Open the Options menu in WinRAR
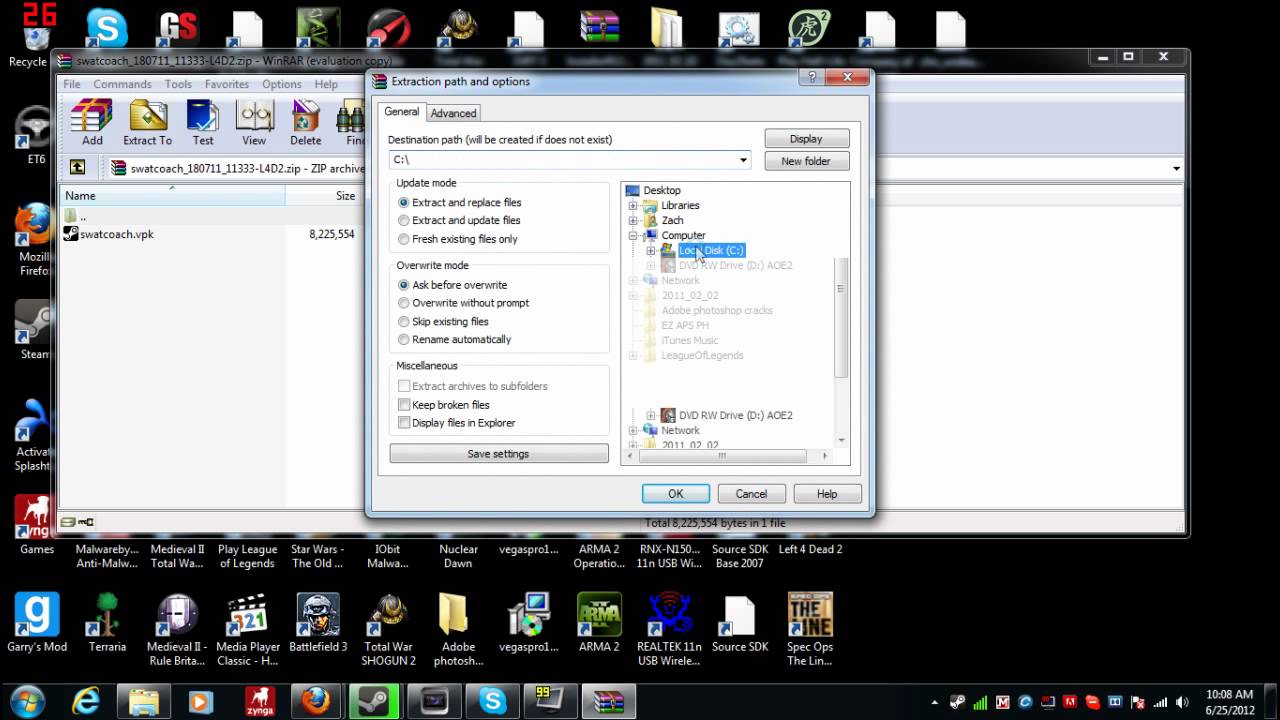Image resolution: width=1280 pixels, height=720 pixels. [282, 85]
